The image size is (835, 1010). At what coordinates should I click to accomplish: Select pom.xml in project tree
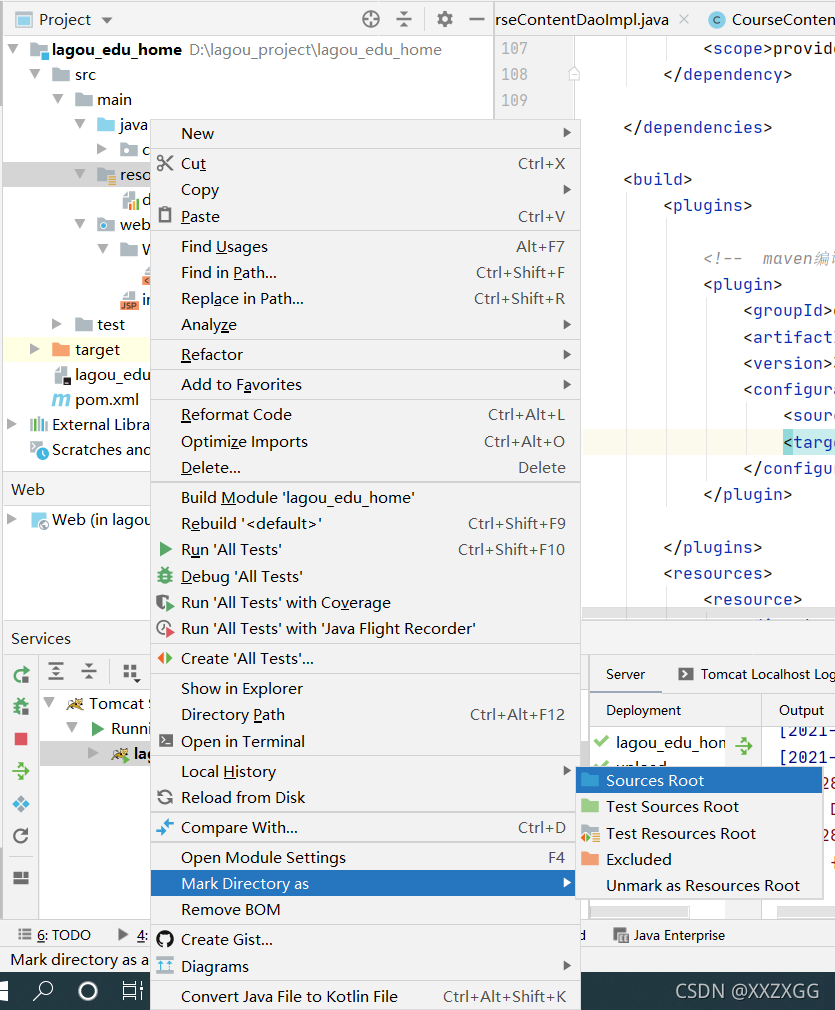click(x=95, y=399)
